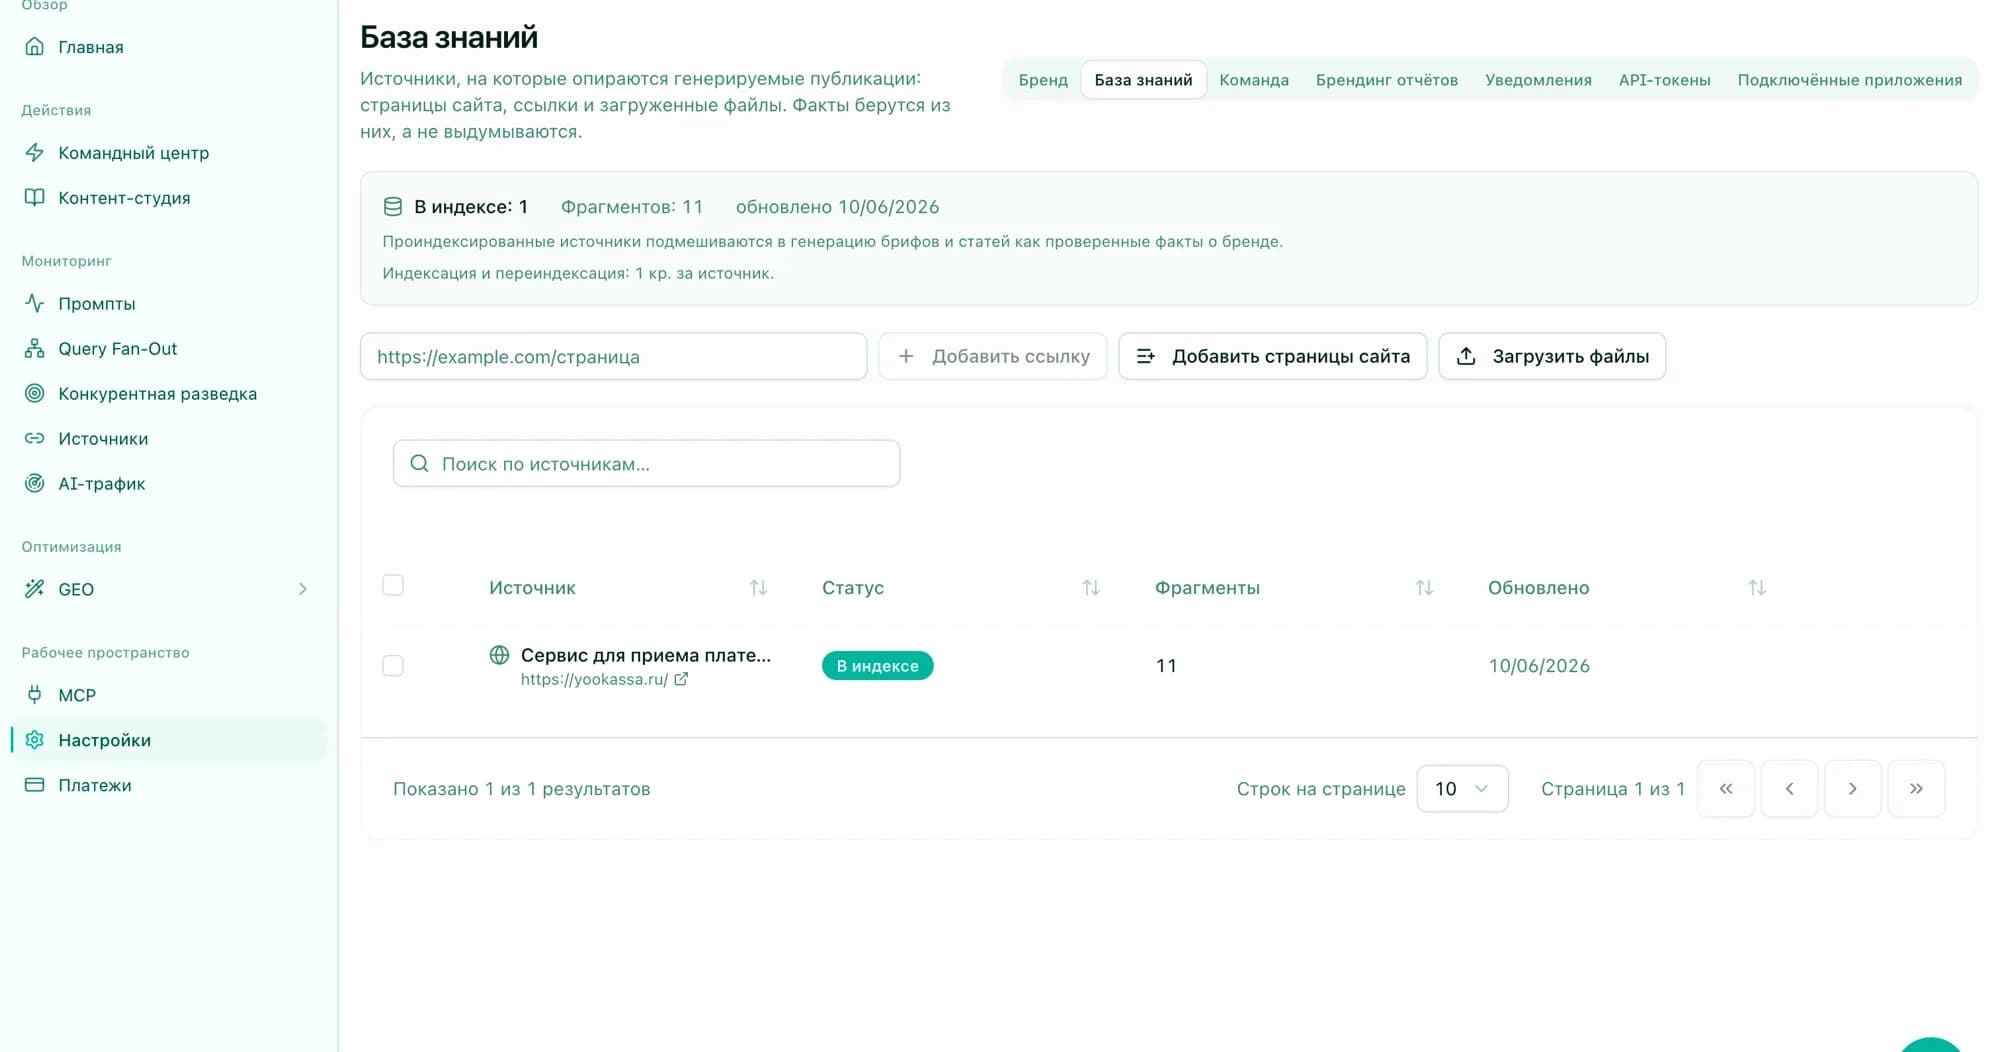This screenshot has width=2000, height=1052.
Task: Switch to the API-токены tab
Action: pos(1664,80)
